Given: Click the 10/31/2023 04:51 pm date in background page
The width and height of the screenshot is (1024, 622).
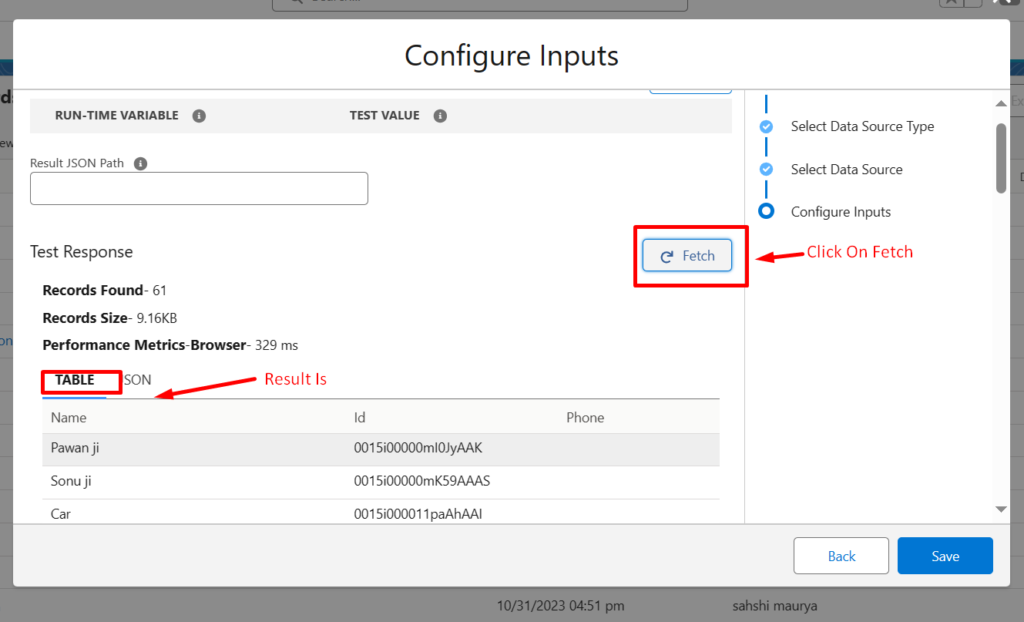Looking at the screenshot, I should 560,606.
